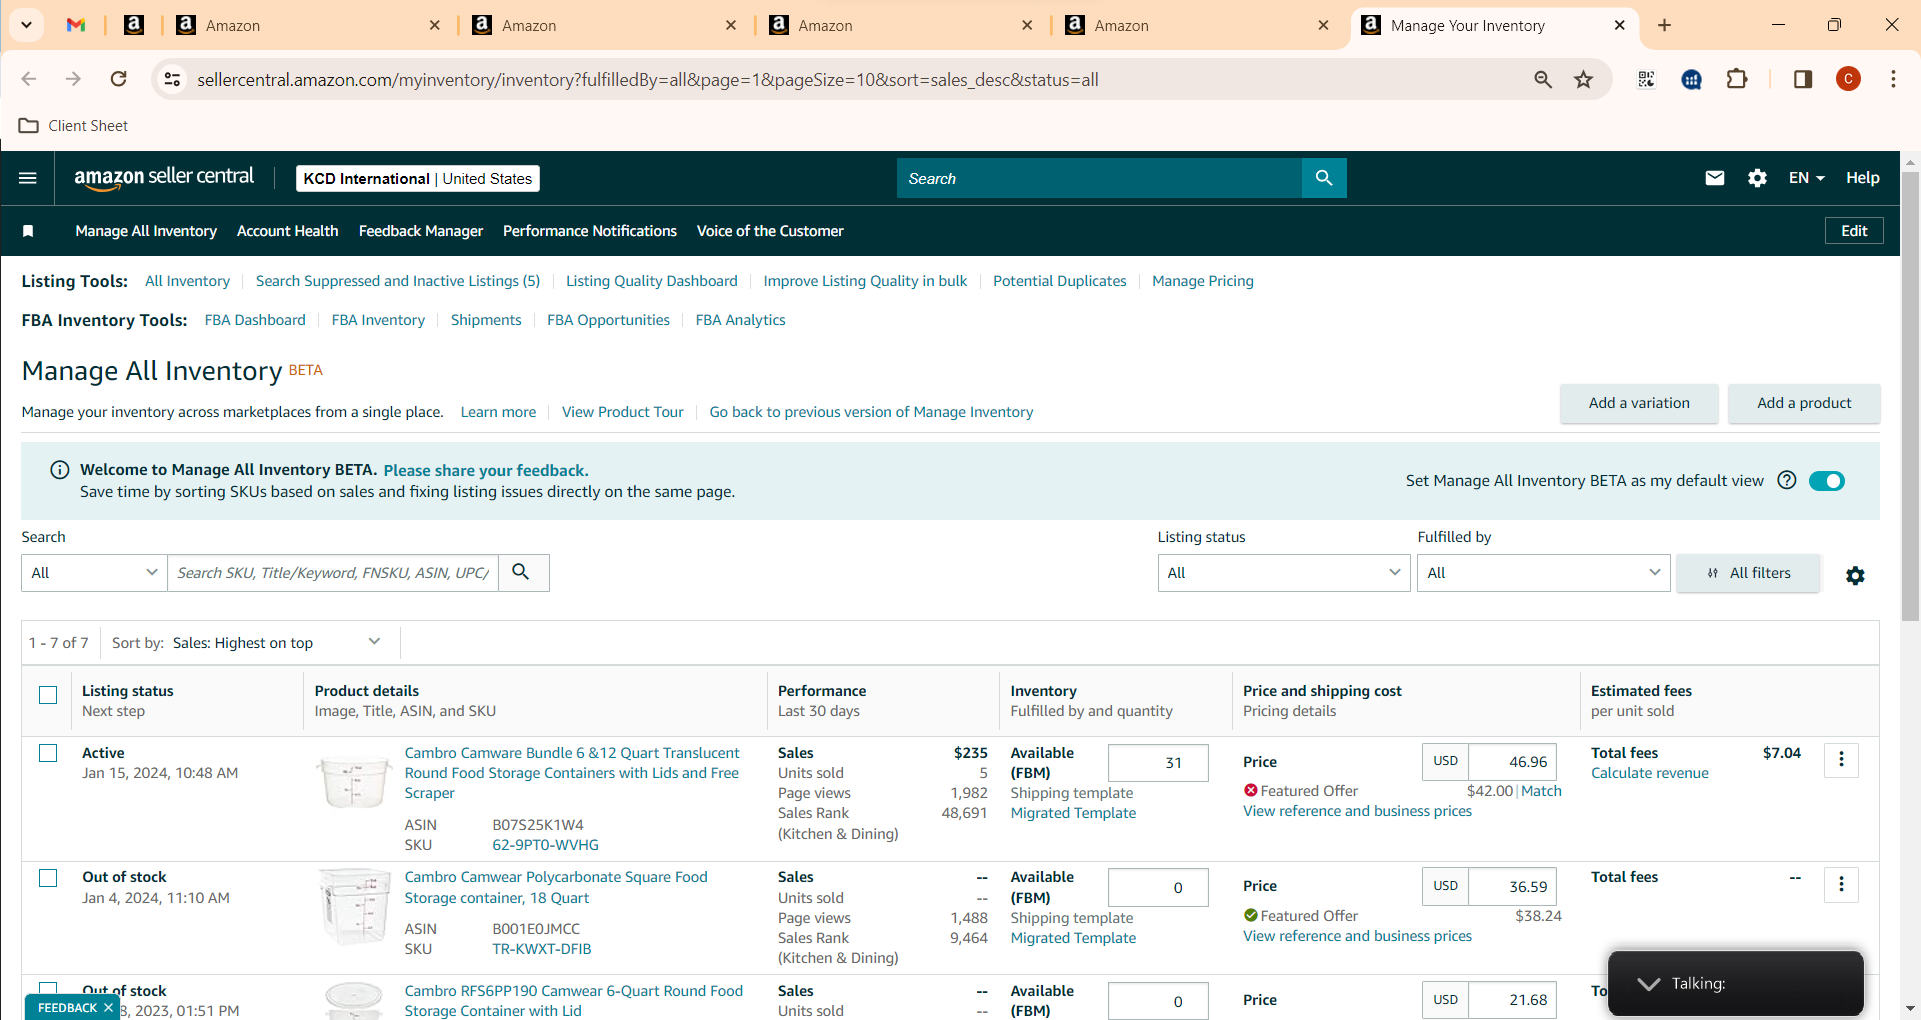The width and height of the screenshot is (1921, 1020).
Task: Open the Sort by Sales dropdown
Action: tap(276, 643)
